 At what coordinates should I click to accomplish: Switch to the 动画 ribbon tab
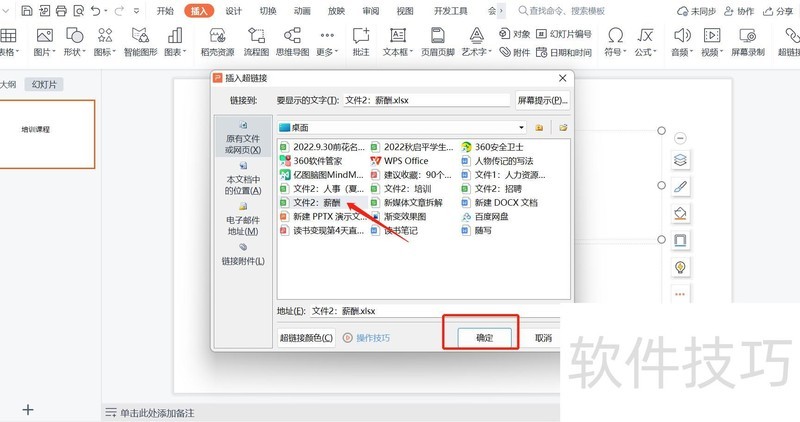(x=302, y=11)
